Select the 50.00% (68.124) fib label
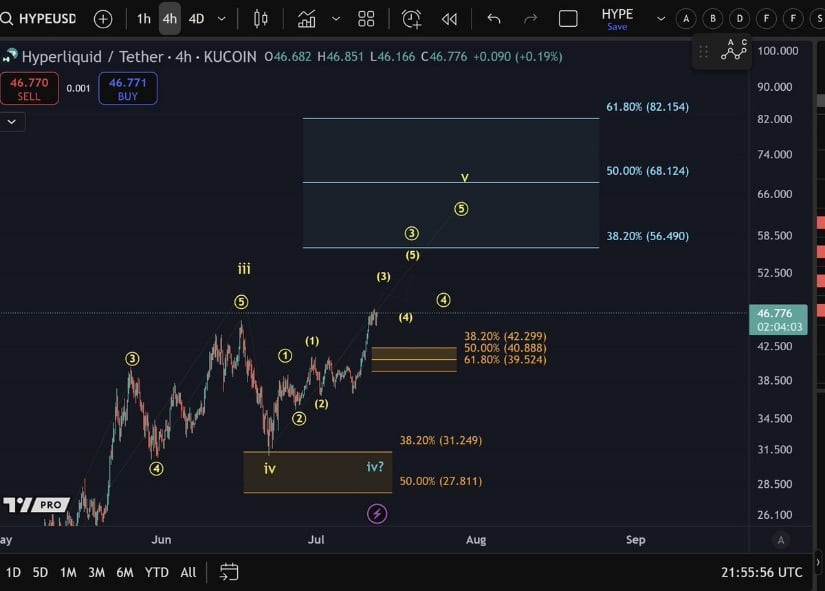825x591 pixels. [647, 171]
